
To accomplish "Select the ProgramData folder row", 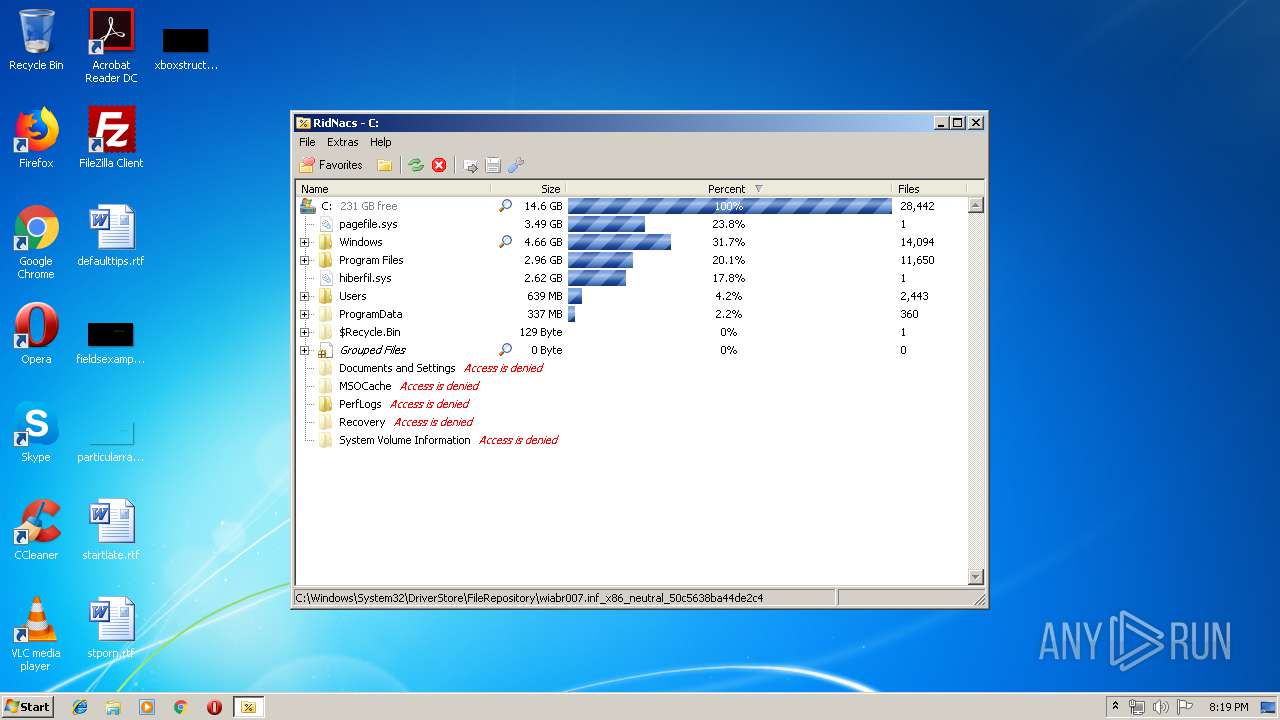I will [632, 314].
